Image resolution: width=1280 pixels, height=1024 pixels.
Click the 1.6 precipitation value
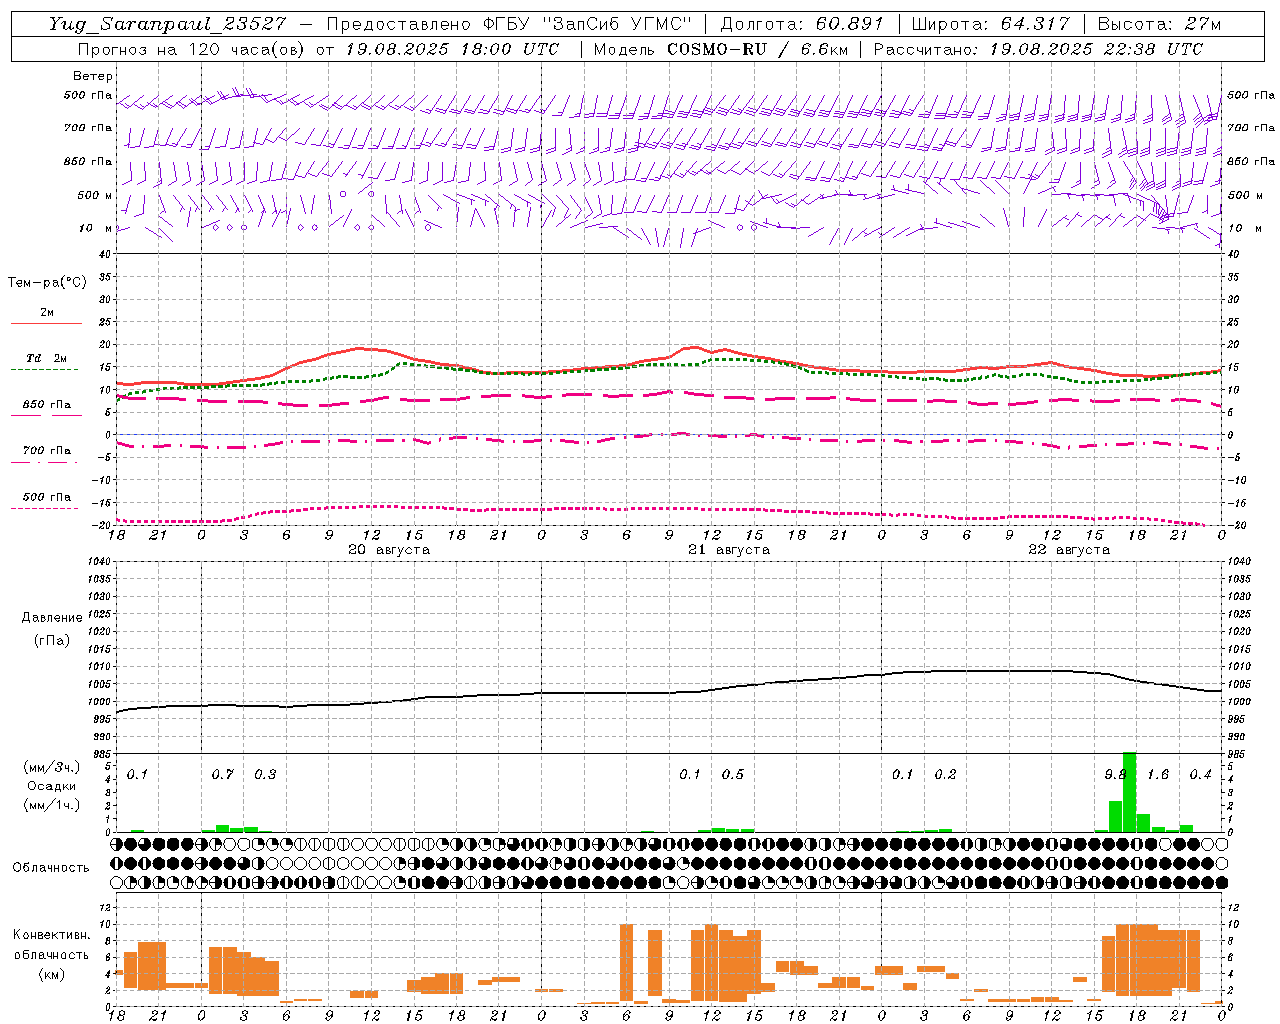[x=1158, y=775]
